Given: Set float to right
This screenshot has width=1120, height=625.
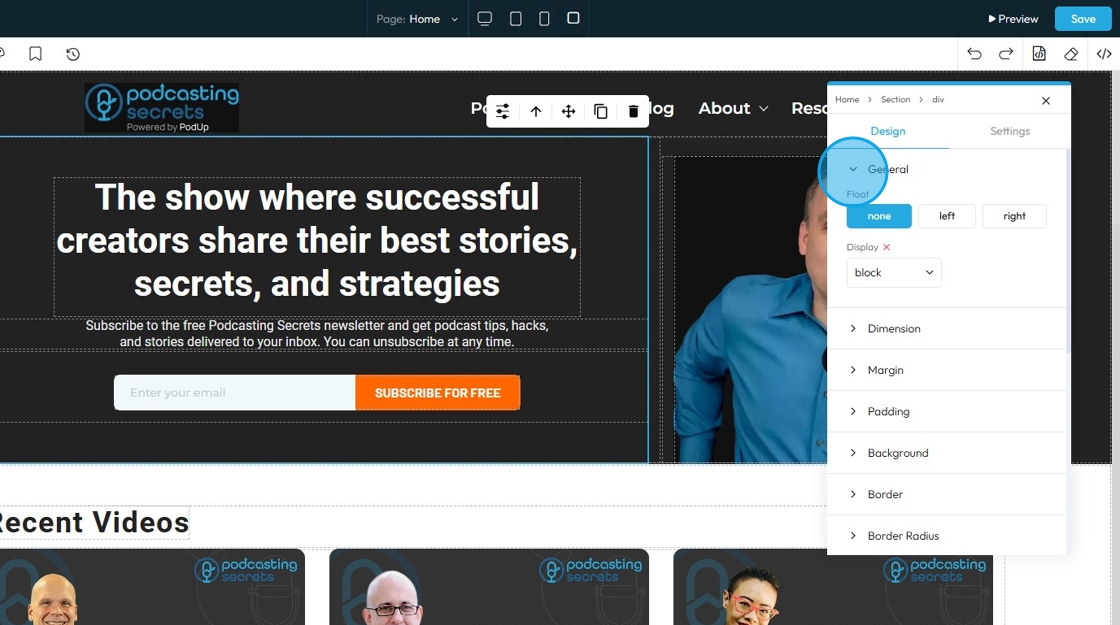Looking at the screenshot, I should click(x=1014, y=216).
